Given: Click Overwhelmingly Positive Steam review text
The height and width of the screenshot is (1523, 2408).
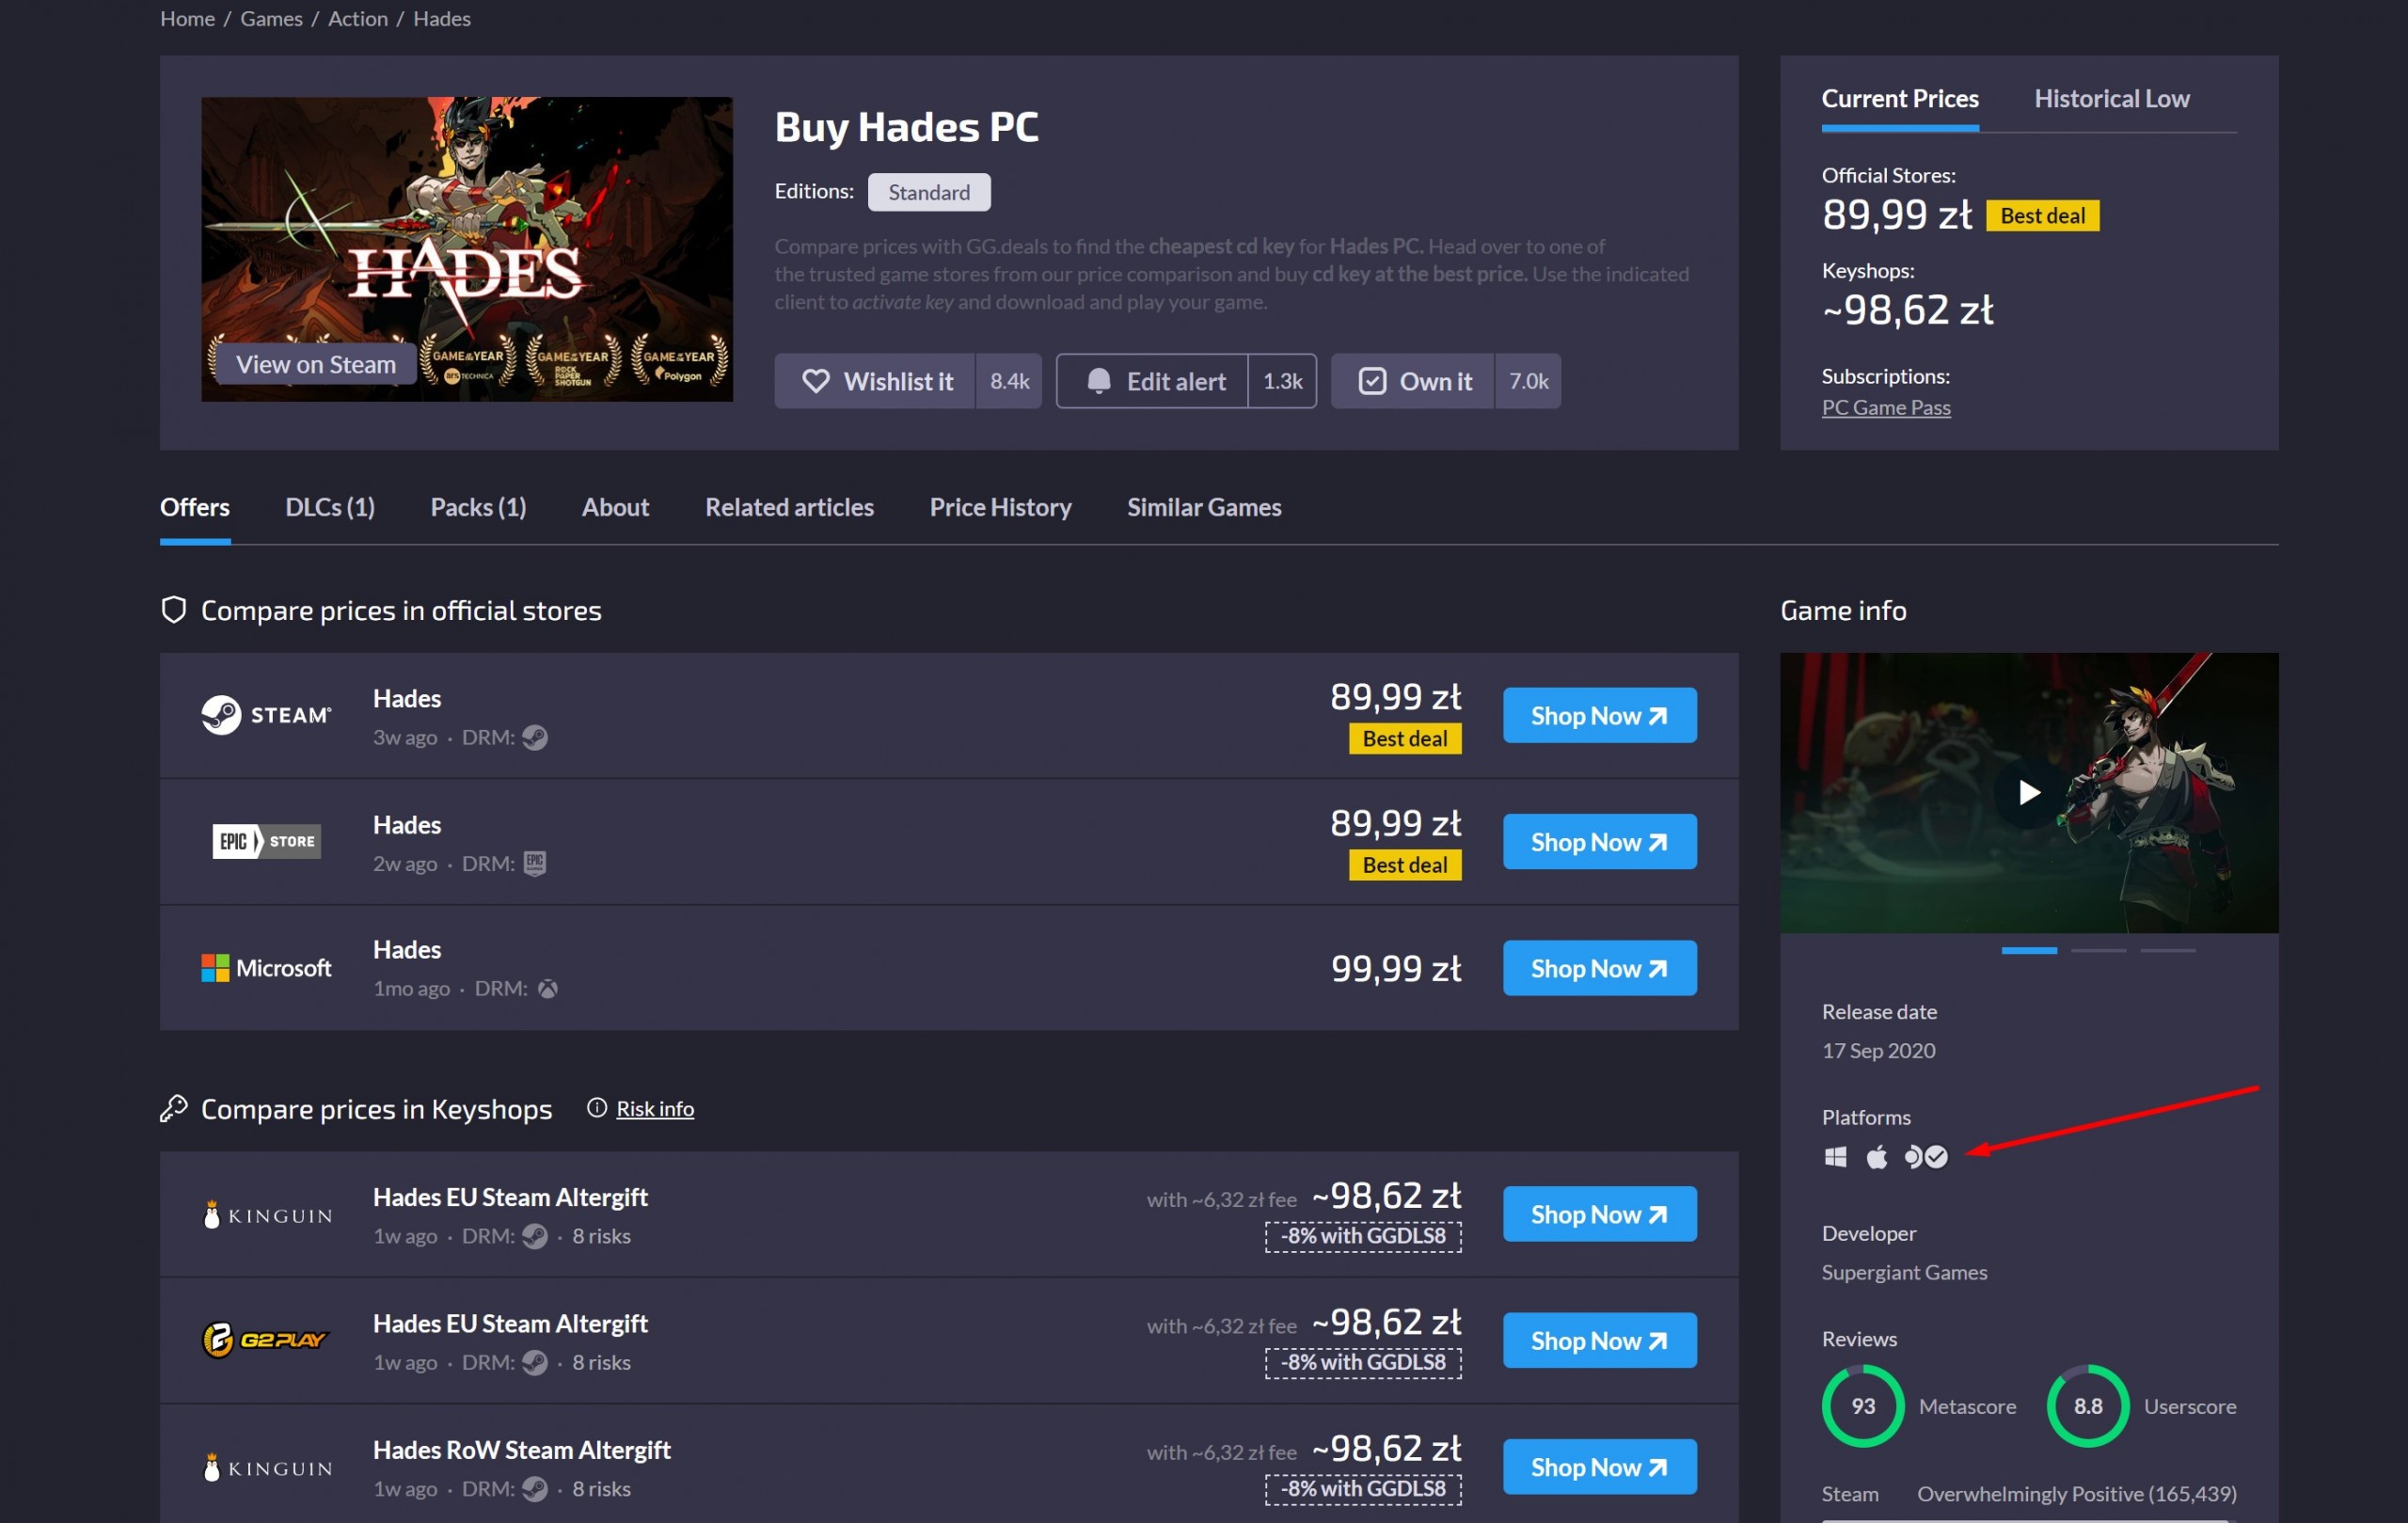Looking at the screenshot, I should 2076,1494.
